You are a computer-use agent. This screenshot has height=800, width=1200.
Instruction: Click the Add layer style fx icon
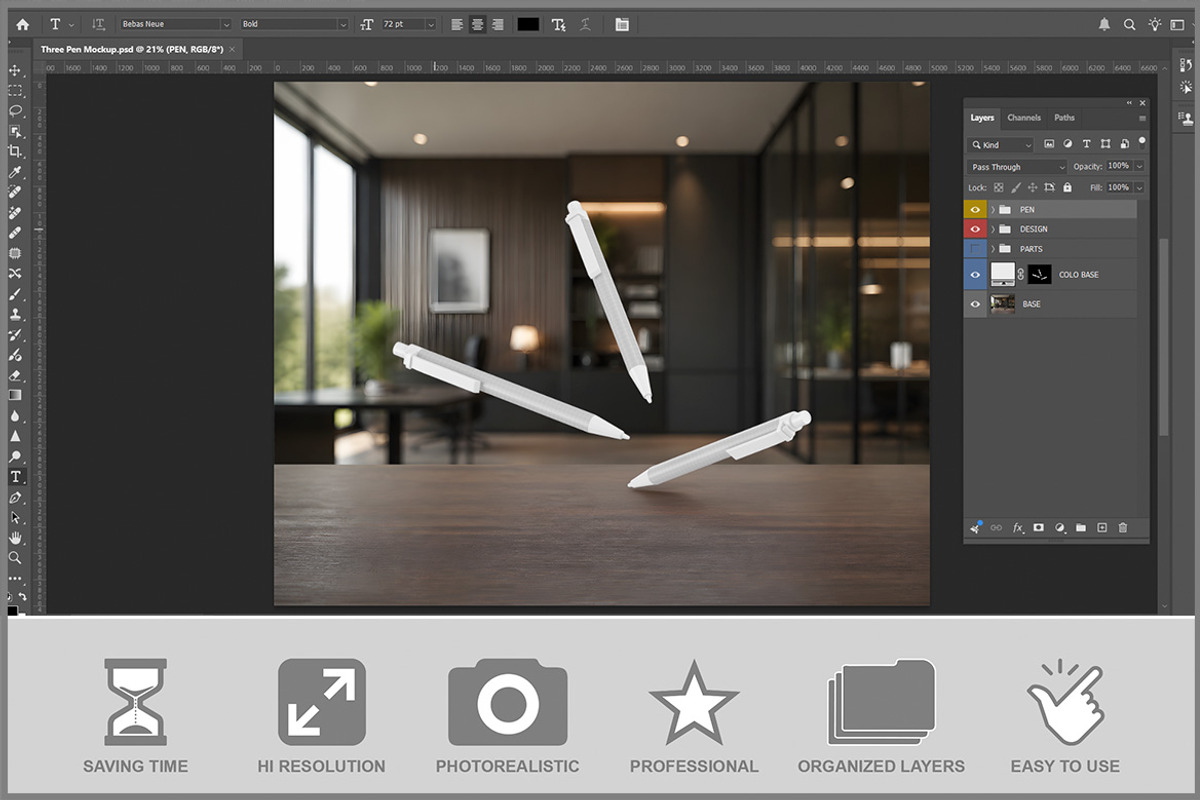coord(1018,527)
